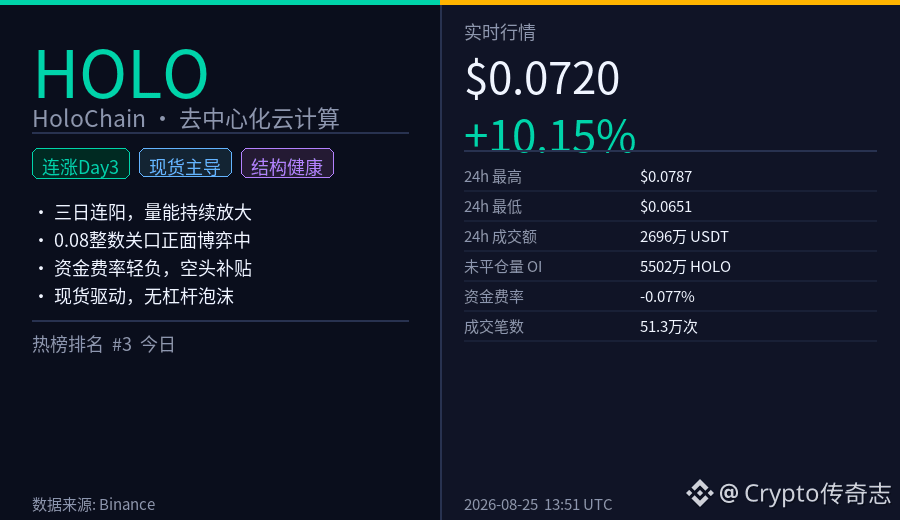The width and height of the screenshot is (900, 520).
Task: Select the 现货主导 tag badge
Action: (x=185, y=163)
